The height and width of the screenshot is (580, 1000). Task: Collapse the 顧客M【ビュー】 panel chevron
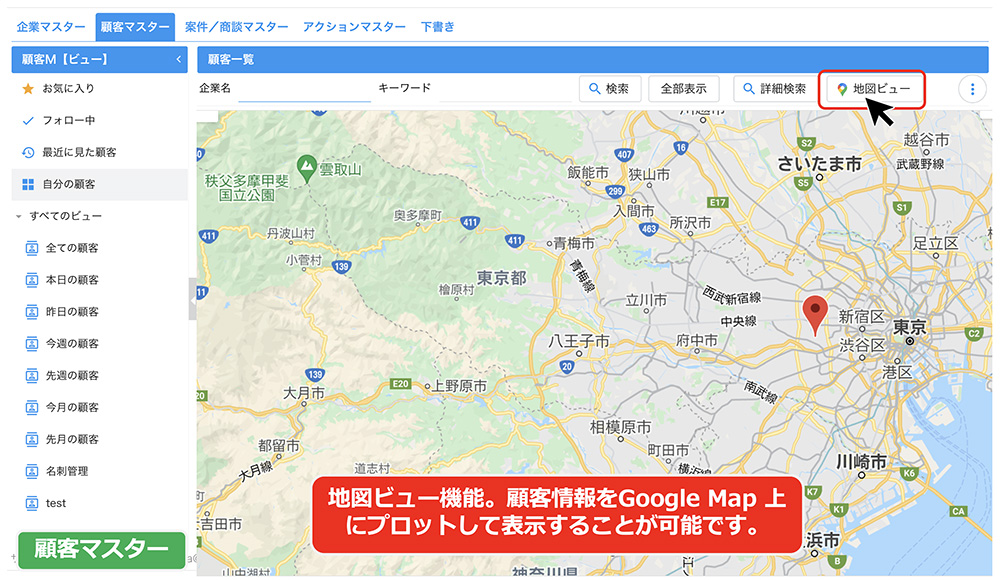pos(179,59)
